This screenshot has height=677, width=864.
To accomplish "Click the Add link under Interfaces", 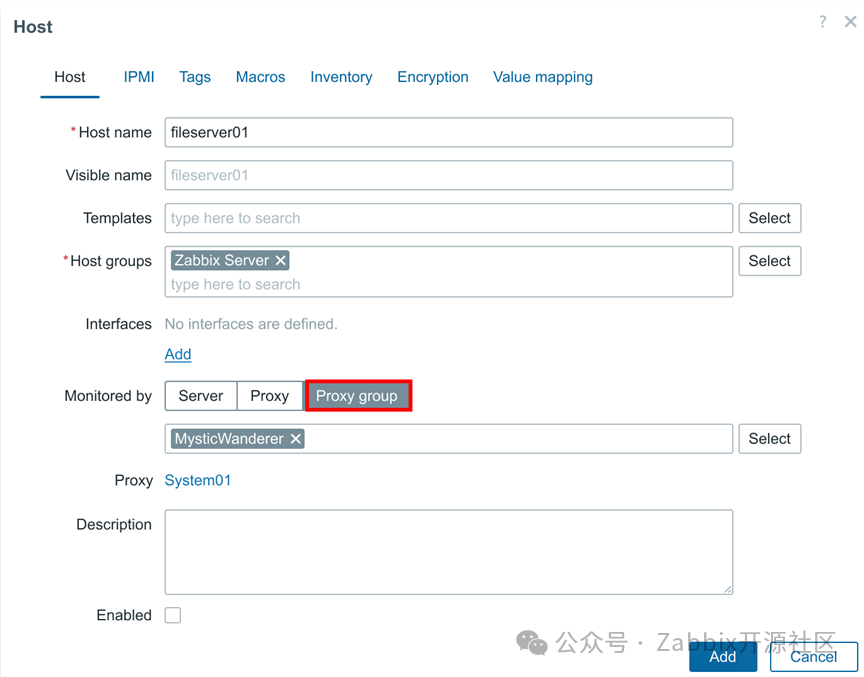I will (178, 354).
